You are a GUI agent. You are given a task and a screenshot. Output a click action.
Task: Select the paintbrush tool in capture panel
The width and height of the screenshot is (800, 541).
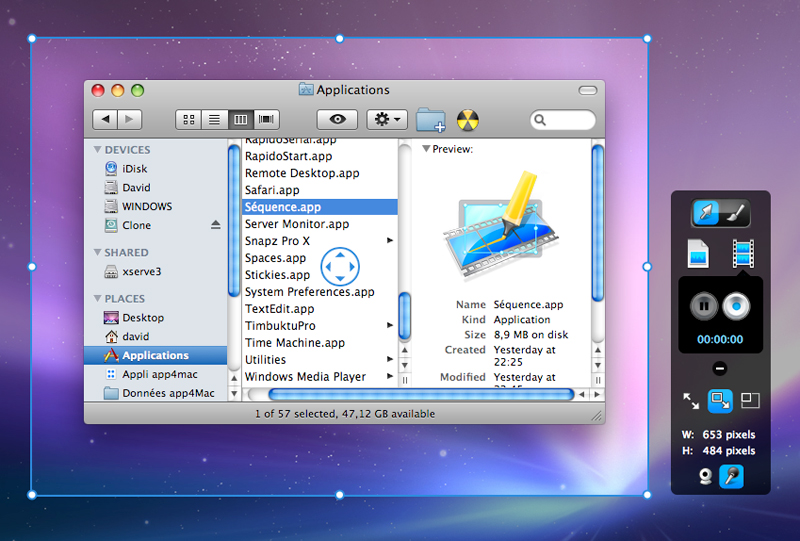(735, 213)
